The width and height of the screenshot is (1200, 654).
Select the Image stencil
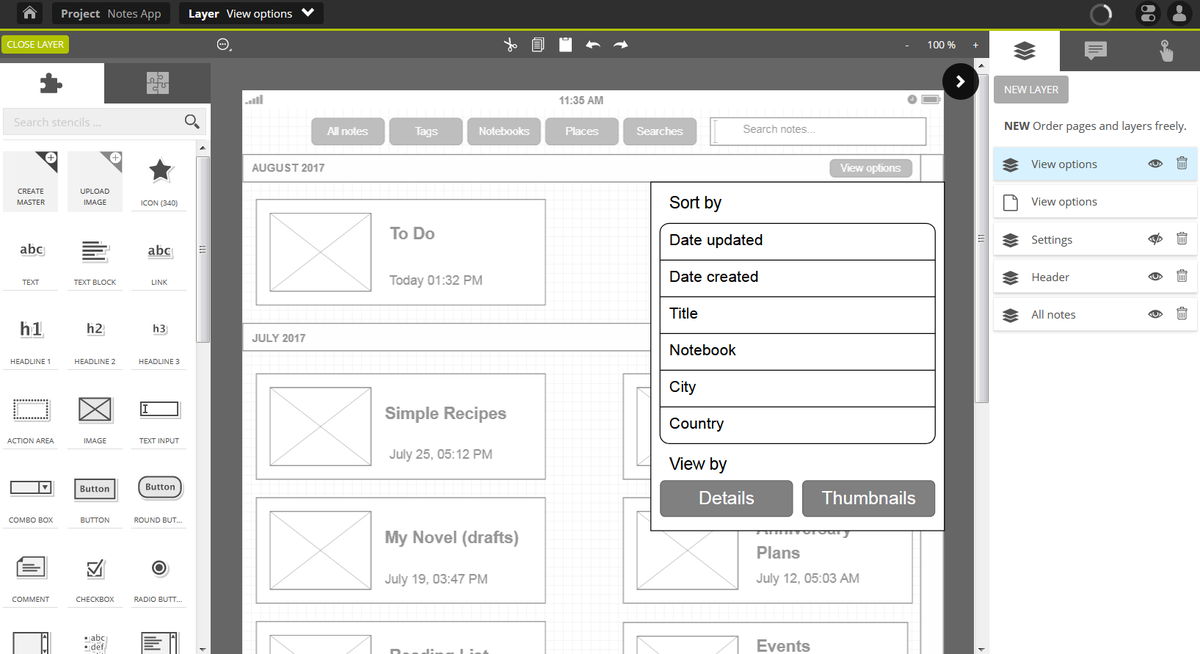click(95, 418)
